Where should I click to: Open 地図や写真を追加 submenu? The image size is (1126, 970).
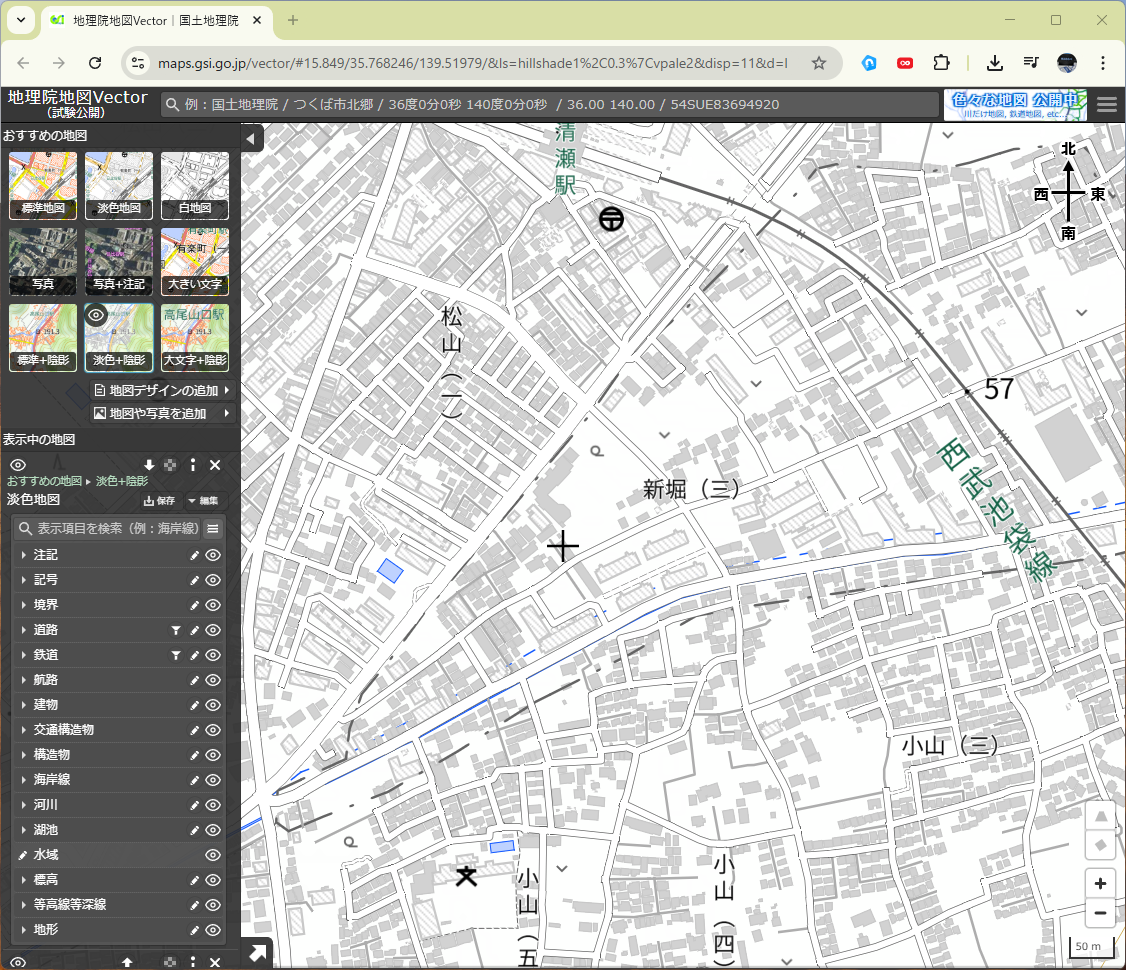(162, 414)
